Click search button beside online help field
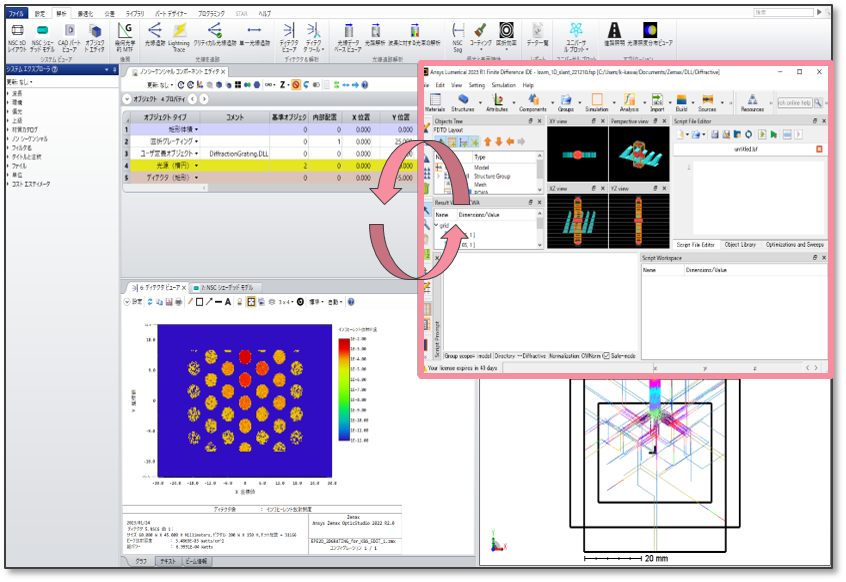The height and width of the screenshot is (582, 846). (818, 102)
